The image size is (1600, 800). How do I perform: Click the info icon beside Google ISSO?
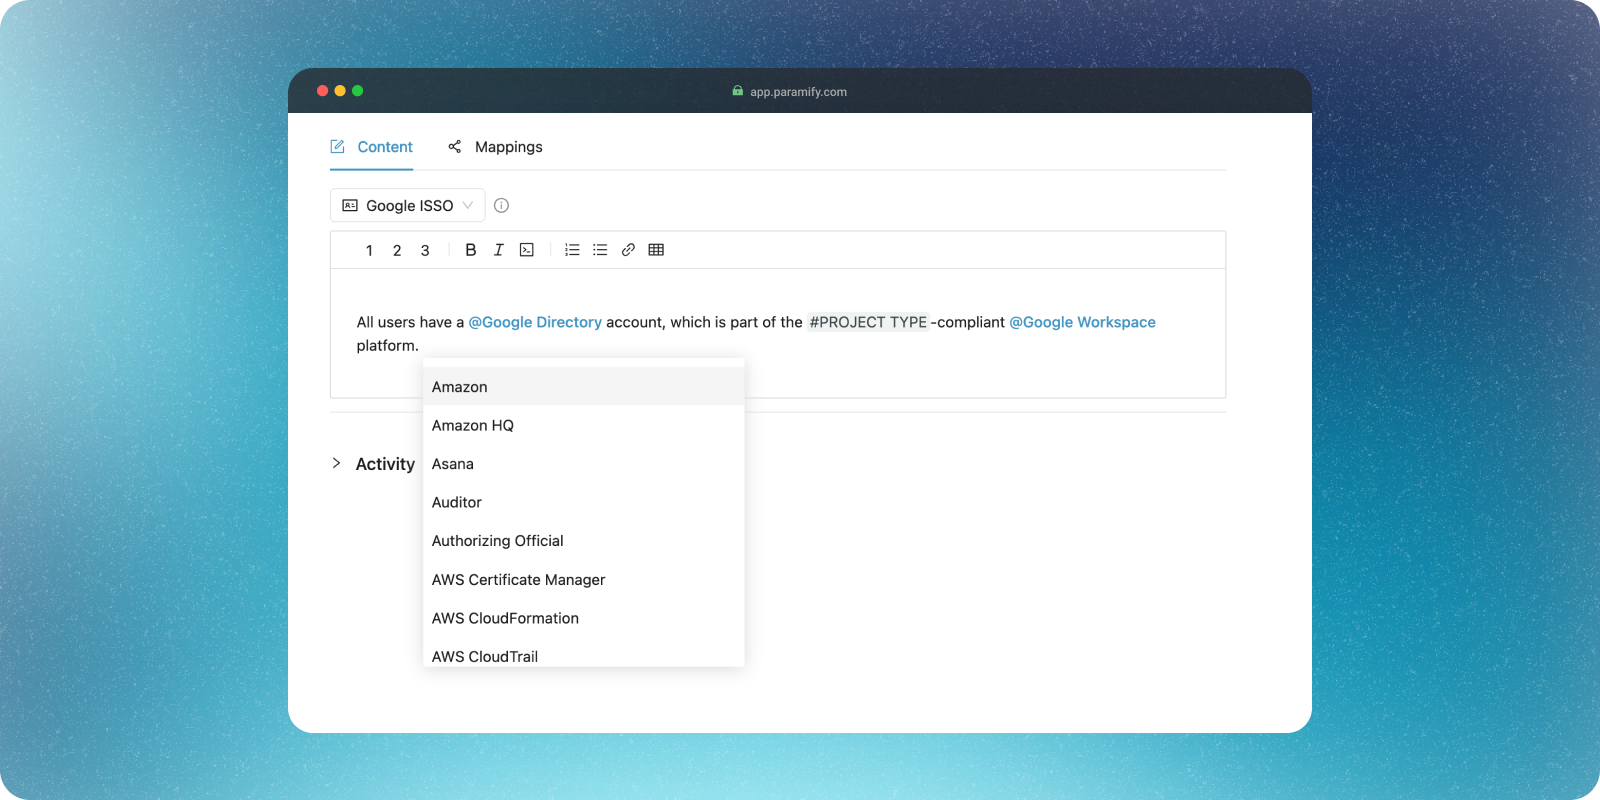coord(502,205)
